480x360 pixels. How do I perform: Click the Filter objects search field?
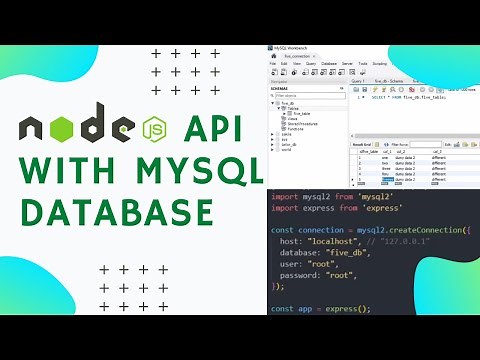310,96
